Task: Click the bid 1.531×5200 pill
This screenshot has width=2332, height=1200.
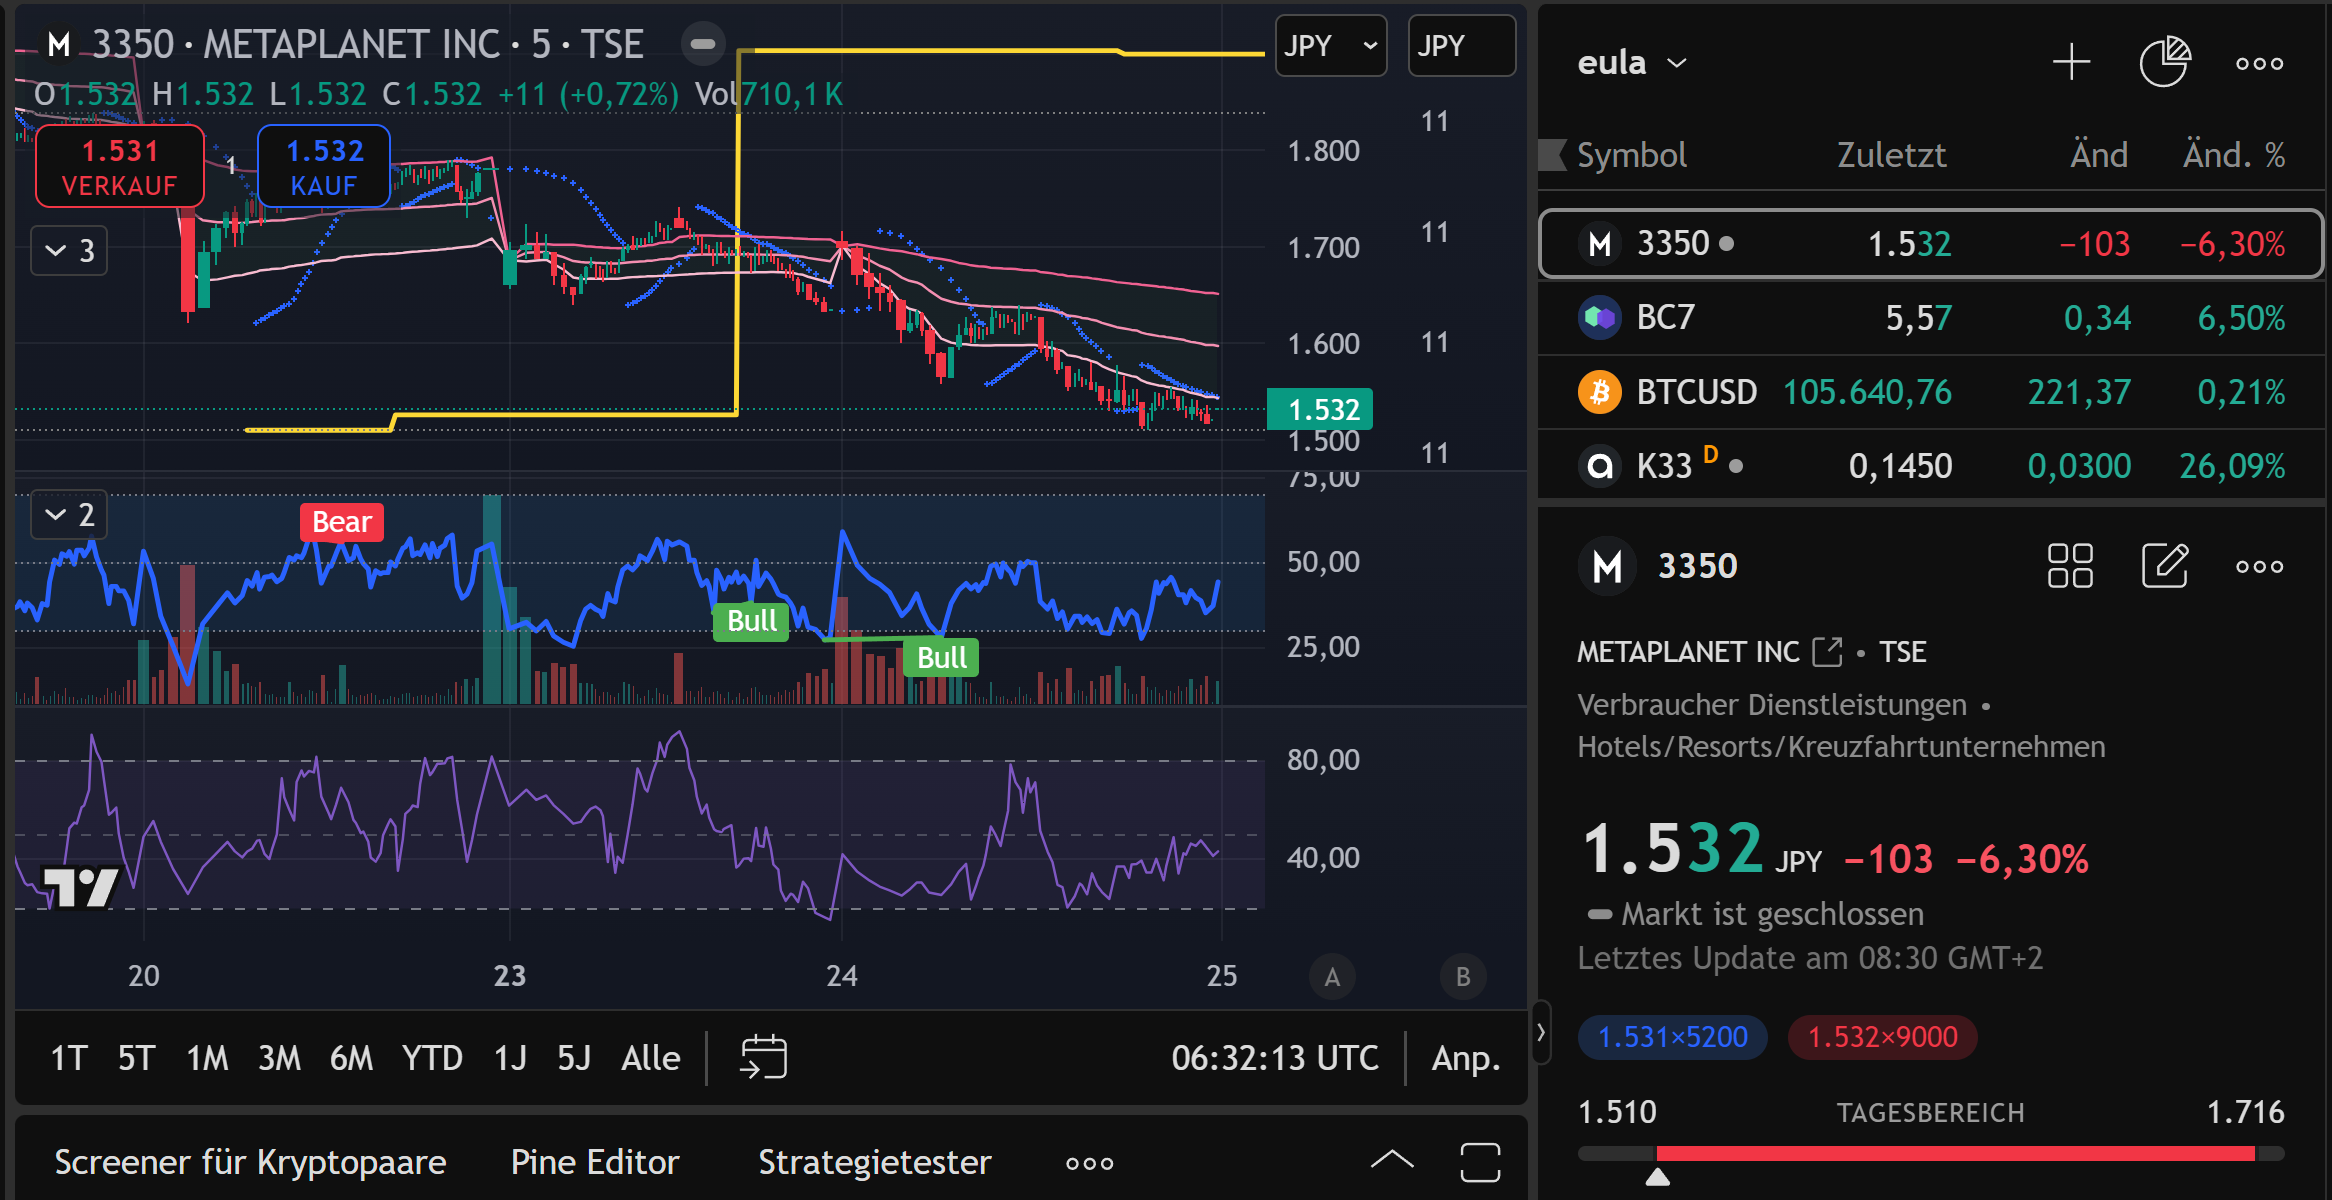Action: click(x=1672, y=1037)
